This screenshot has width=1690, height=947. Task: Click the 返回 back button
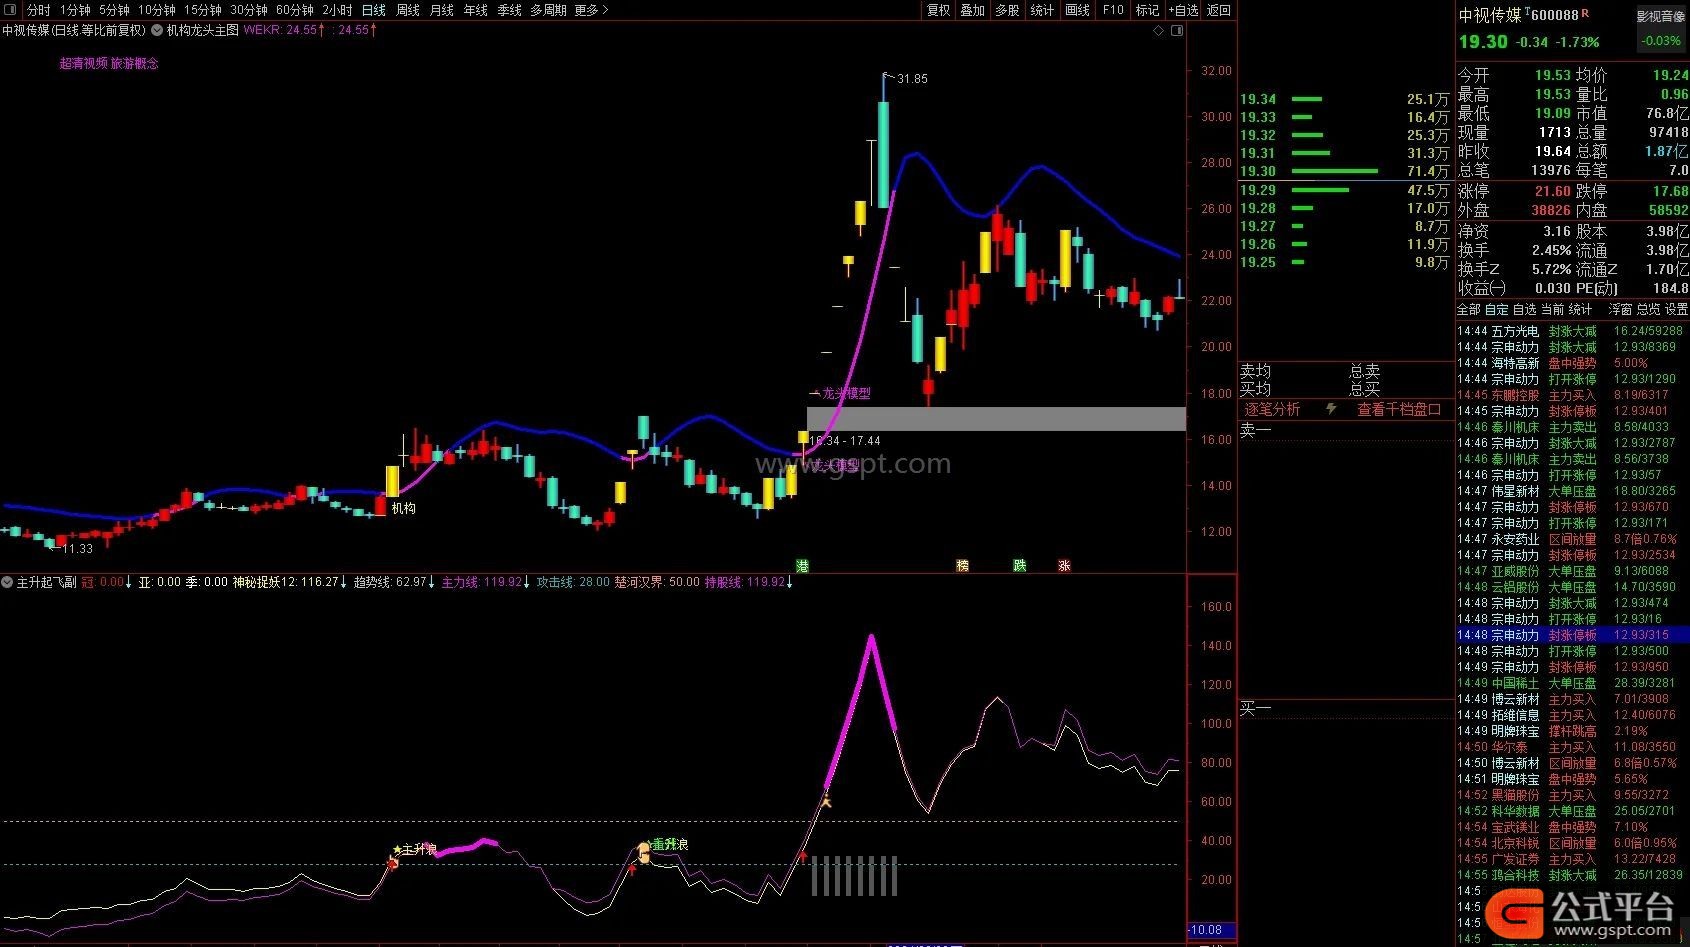(x=1219, y=10)
